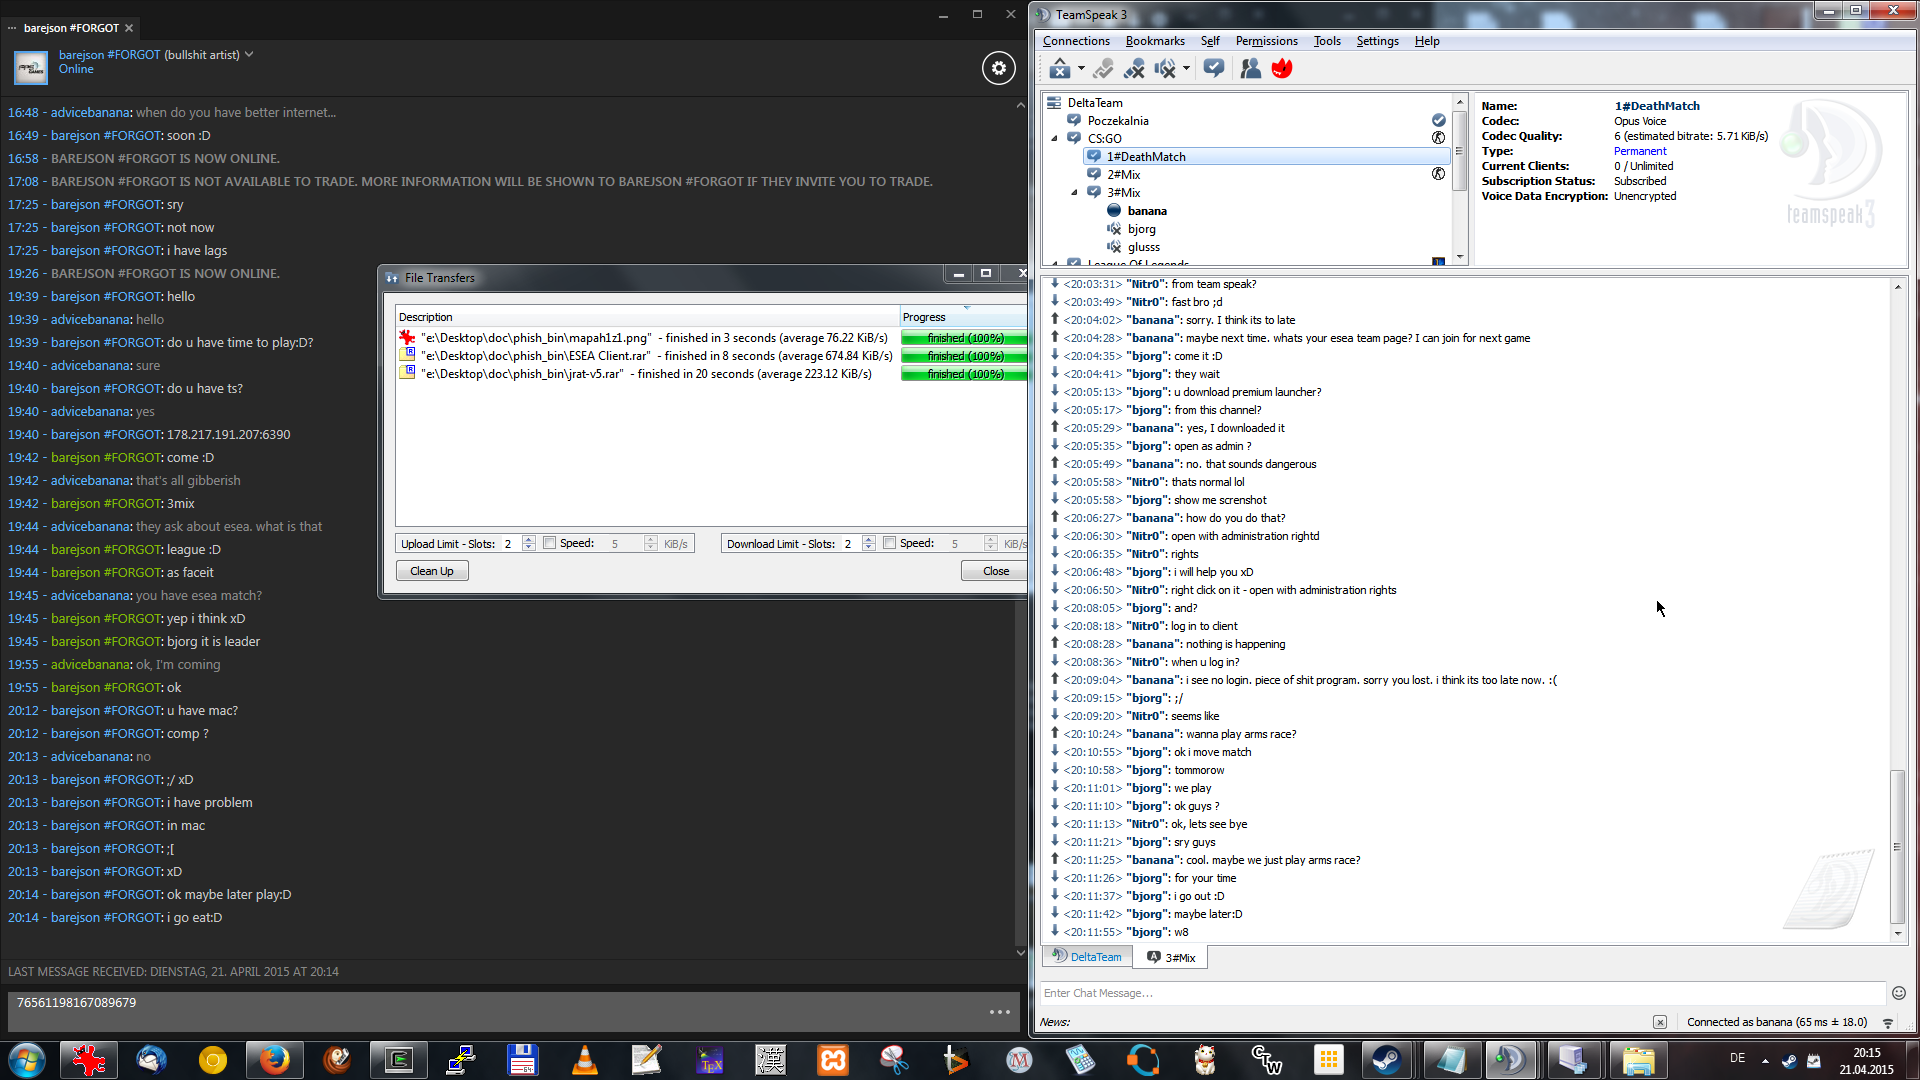Viewport: 1920px width, 1080px height.
Task: Close the News ticker box
Action: 1660,1022
